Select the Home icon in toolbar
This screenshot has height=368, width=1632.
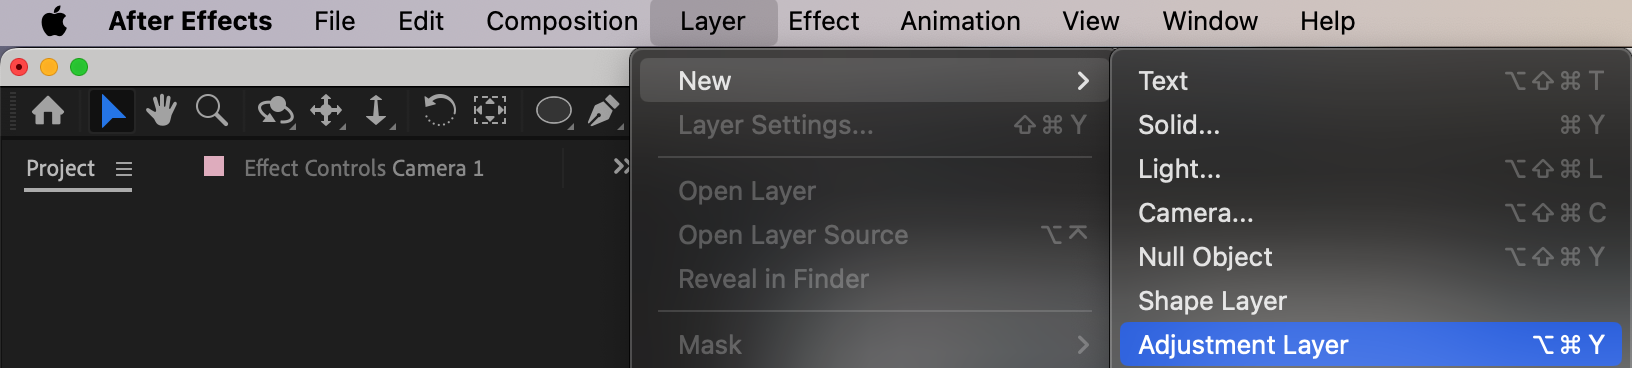(48, 110)
